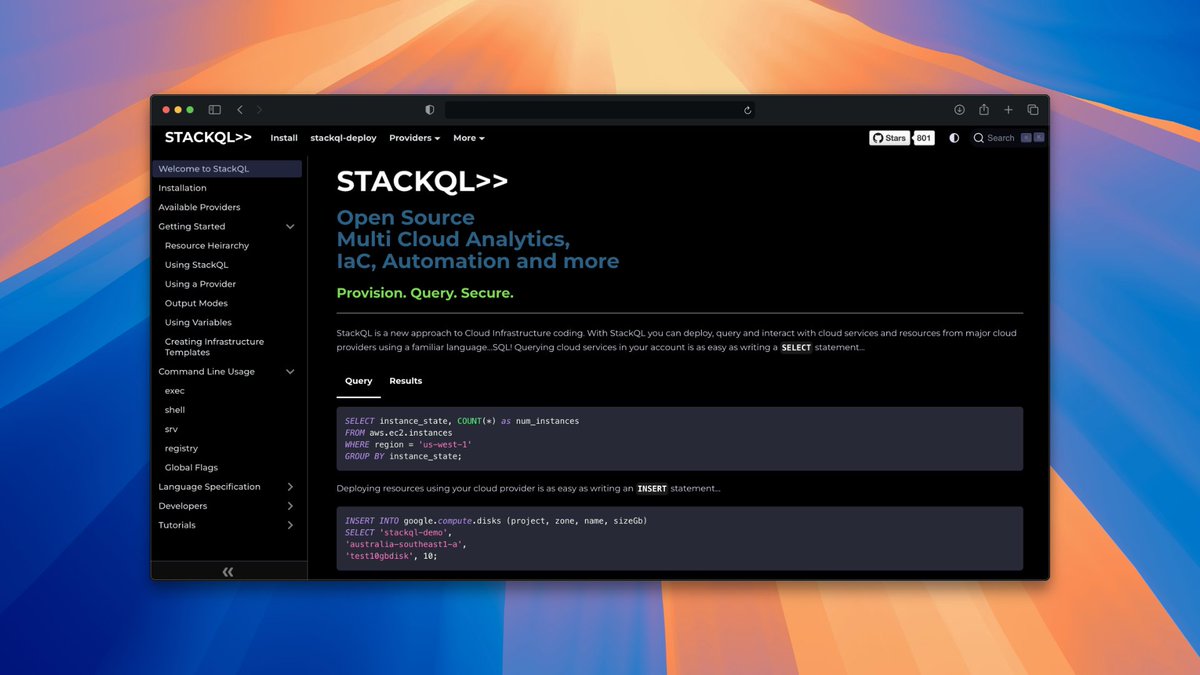
Task: Click the inline INSERT code keyword
Action: point(652,488)
